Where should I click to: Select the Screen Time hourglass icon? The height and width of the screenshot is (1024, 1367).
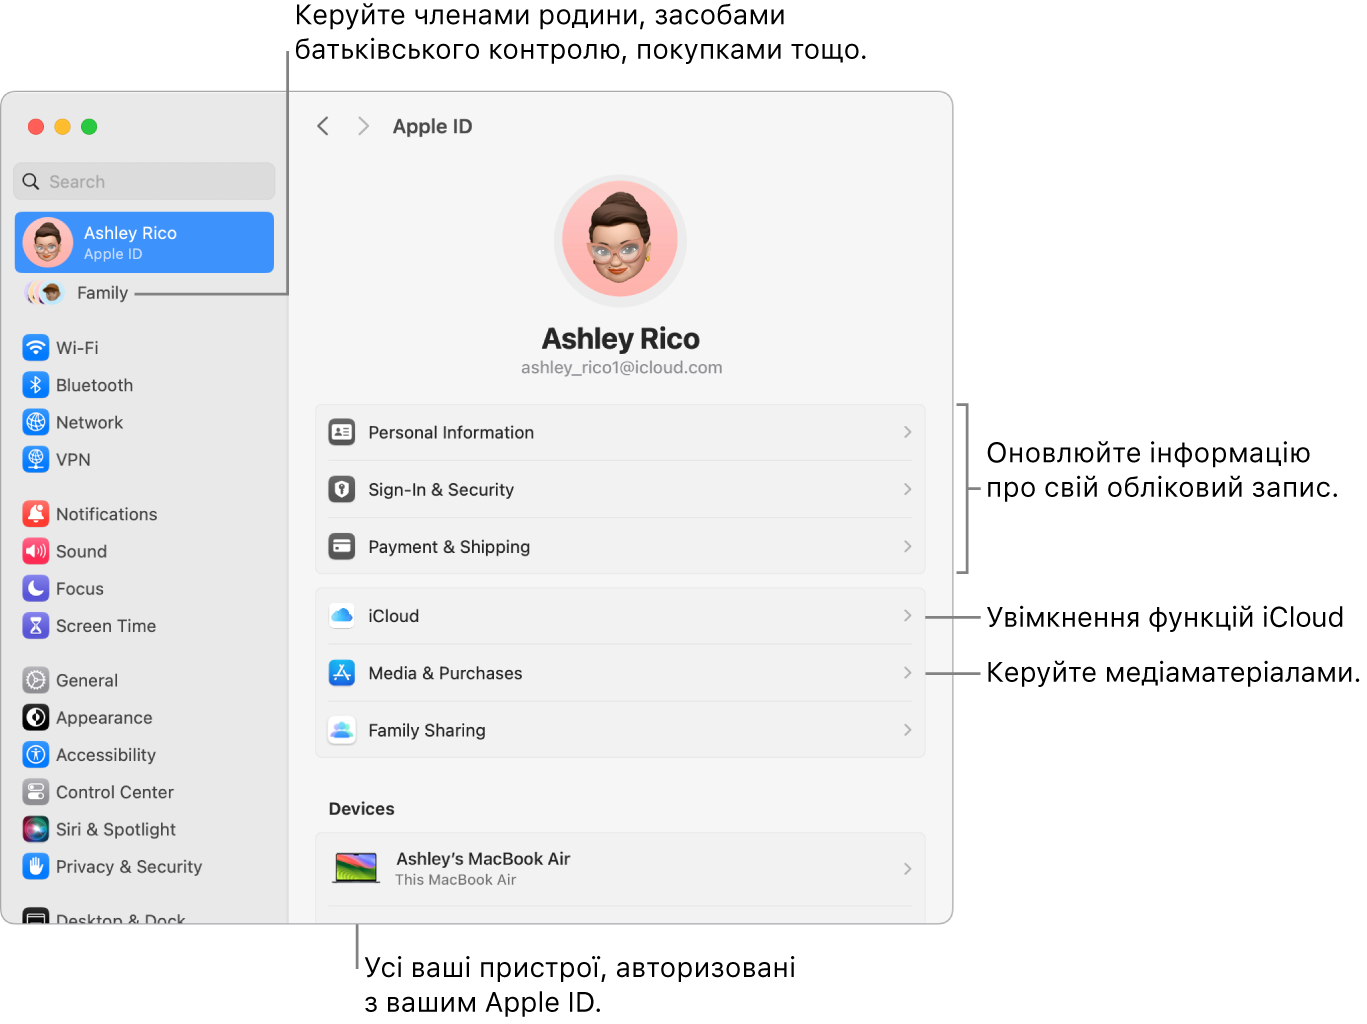tap(36, 625)
